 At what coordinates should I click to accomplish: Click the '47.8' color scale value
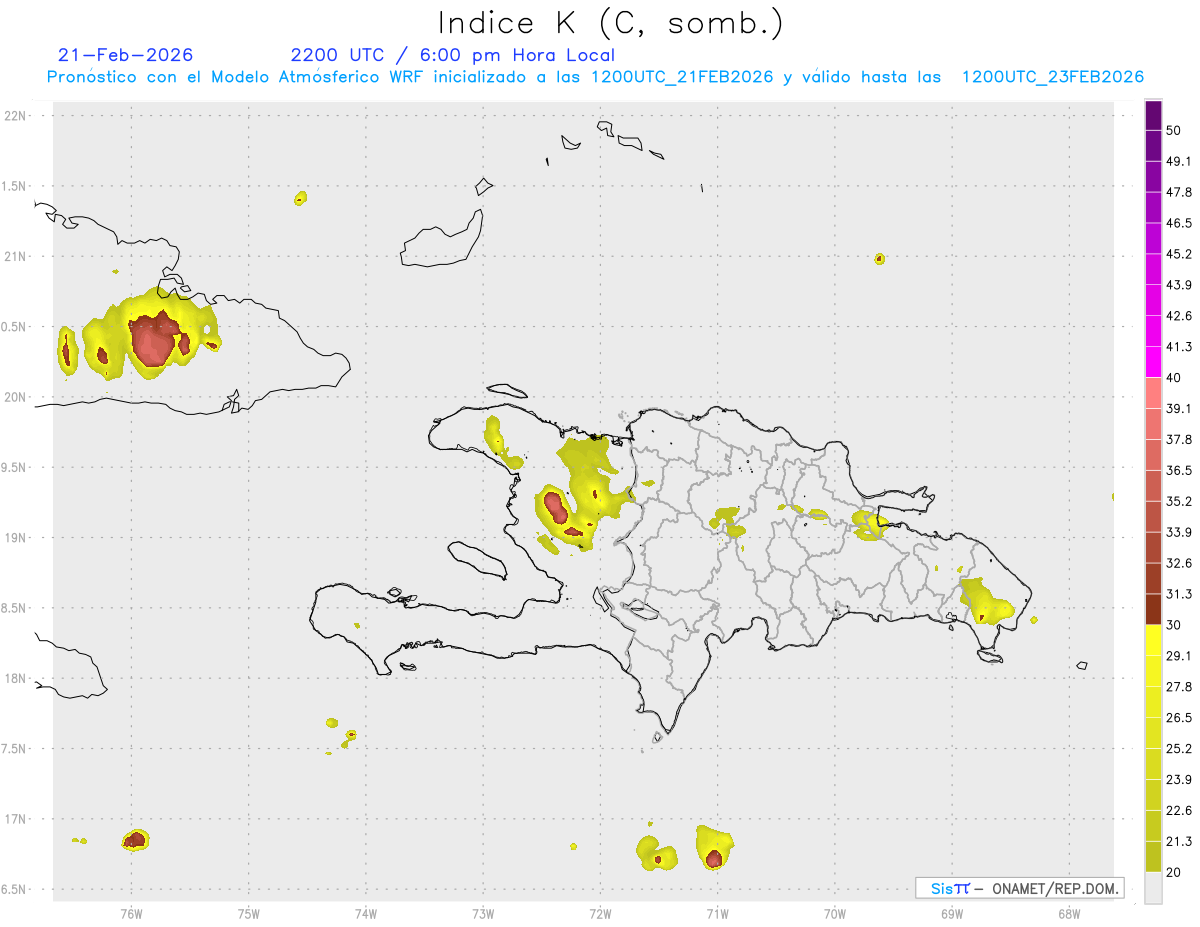coord(1179,192)
